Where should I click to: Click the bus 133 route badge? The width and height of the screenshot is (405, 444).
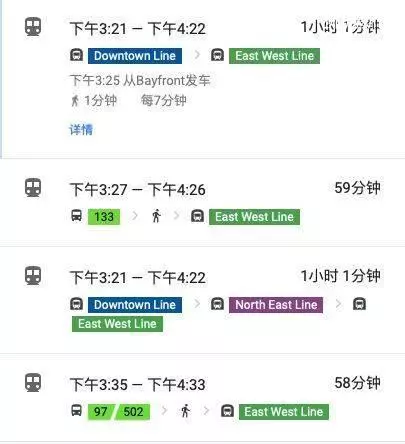pyautogui.click(x=104, y=217)
